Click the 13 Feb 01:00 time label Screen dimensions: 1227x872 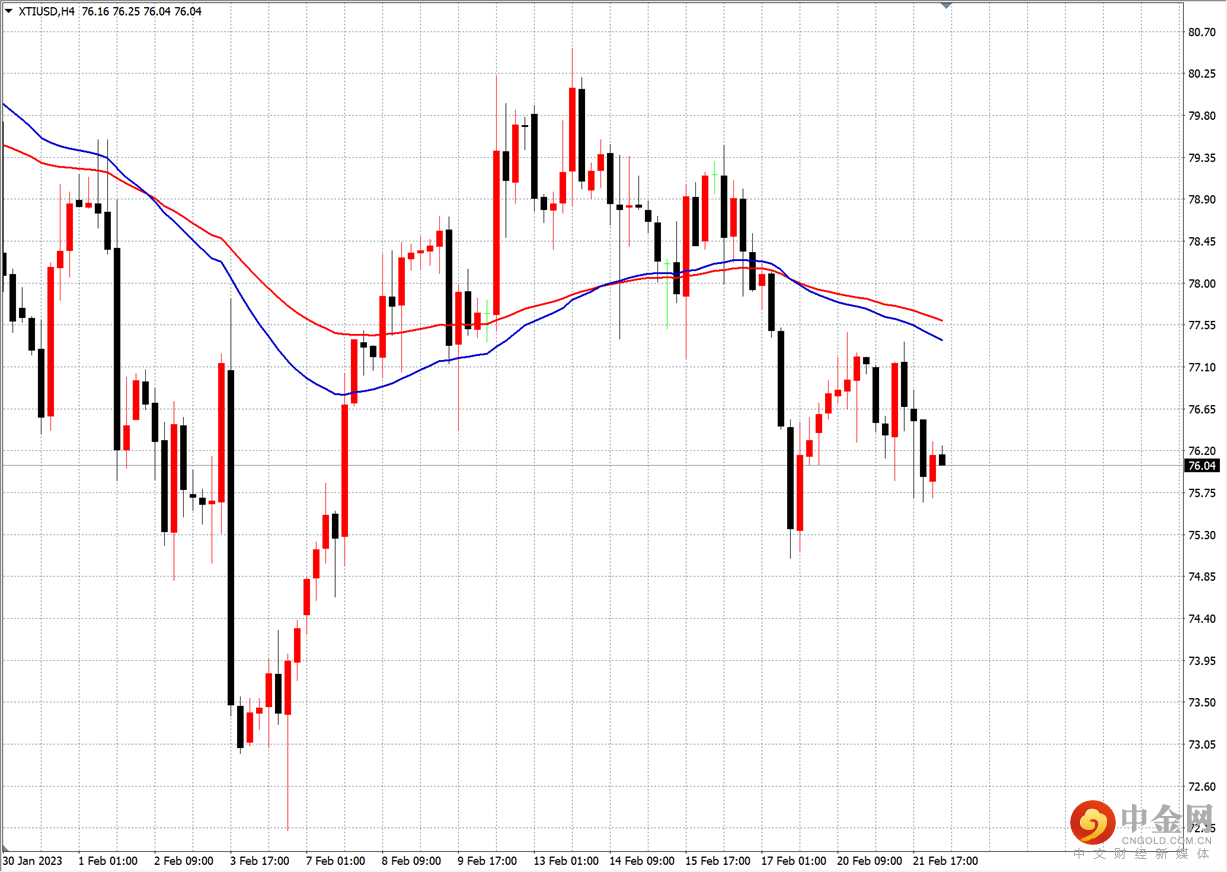pos(566,860)
